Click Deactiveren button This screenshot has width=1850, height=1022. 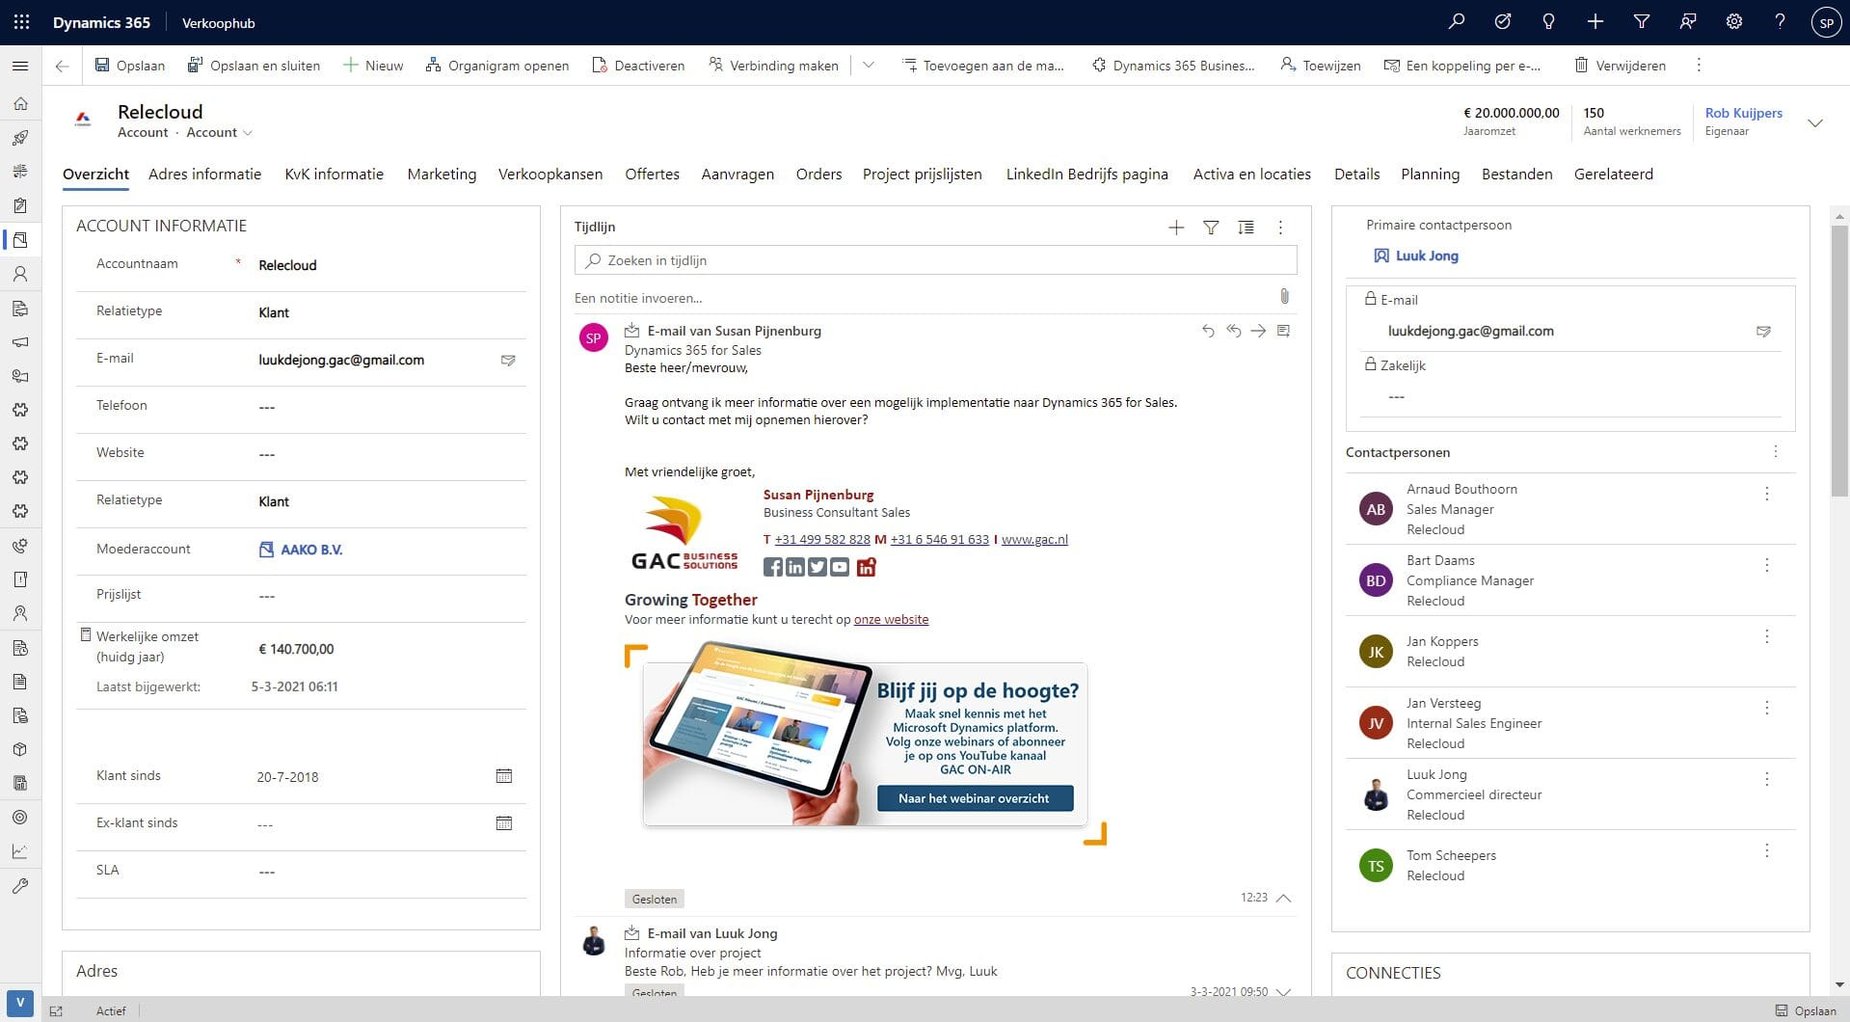click(x=638, y=65)
